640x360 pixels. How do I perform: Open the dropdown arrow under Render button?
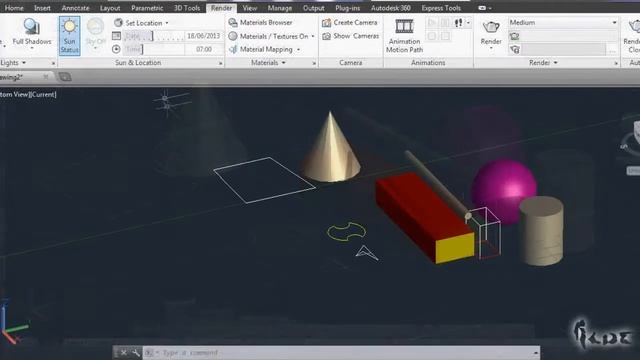point(491,49)
